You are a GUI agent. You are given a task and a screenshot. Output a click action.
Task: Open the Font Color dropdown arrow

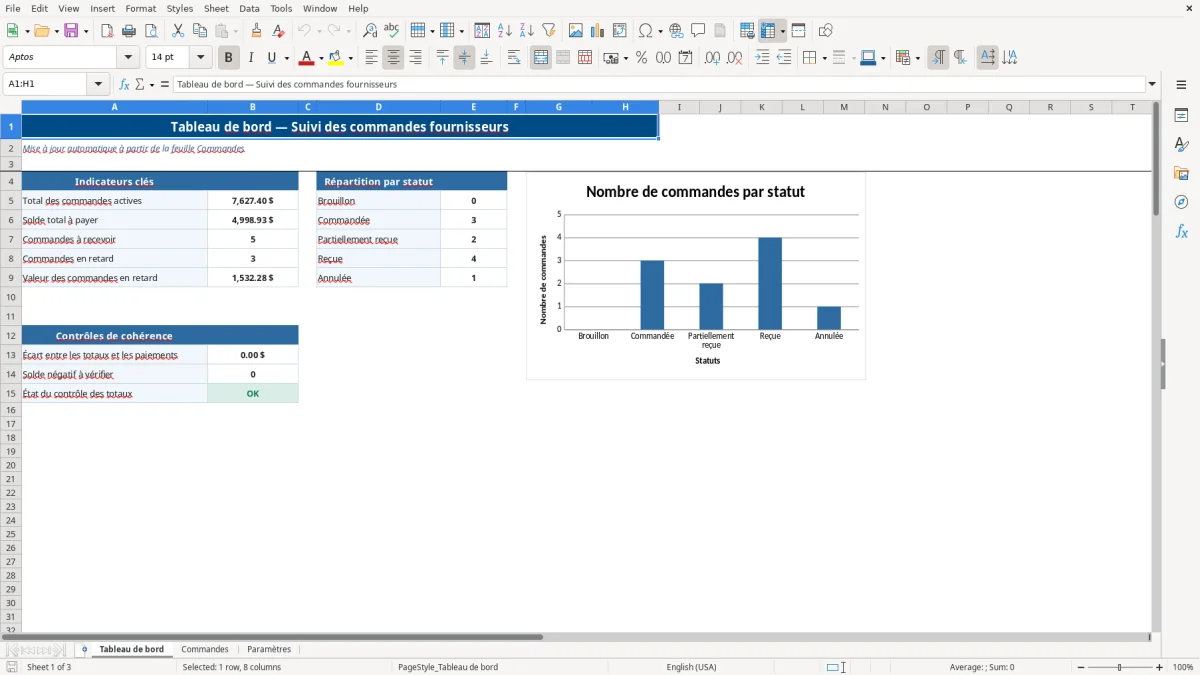point(320,58)
